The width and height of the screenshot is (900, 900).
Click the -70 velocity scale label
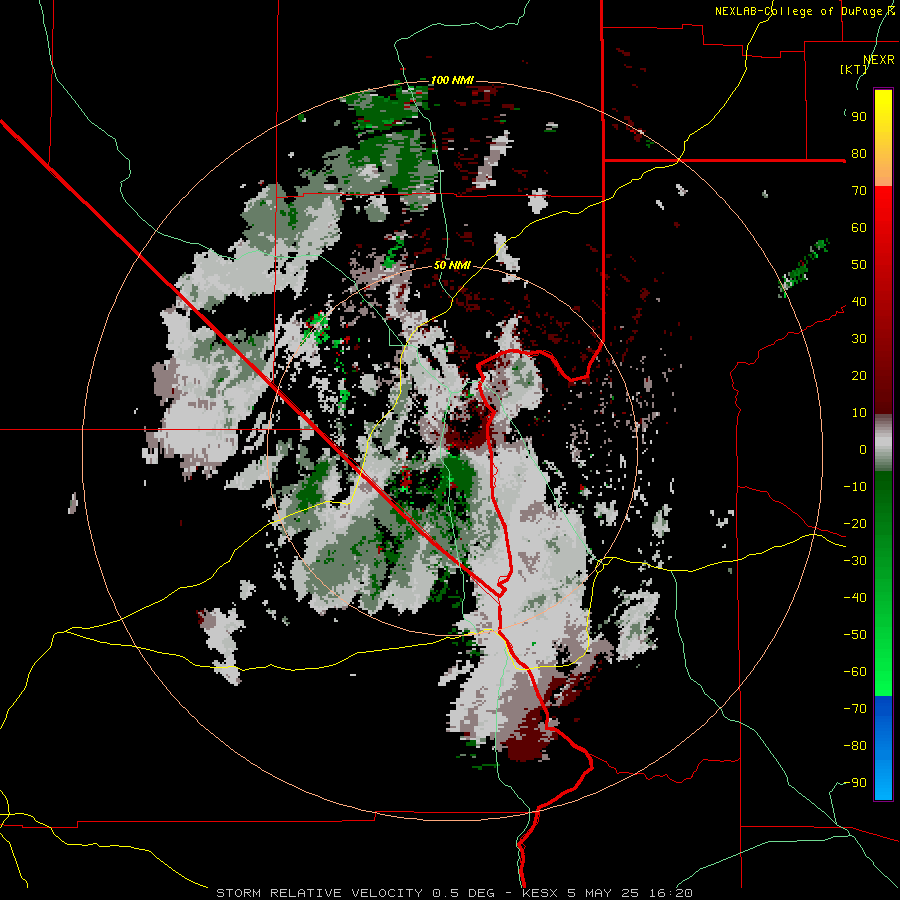(x=855, y=709)
